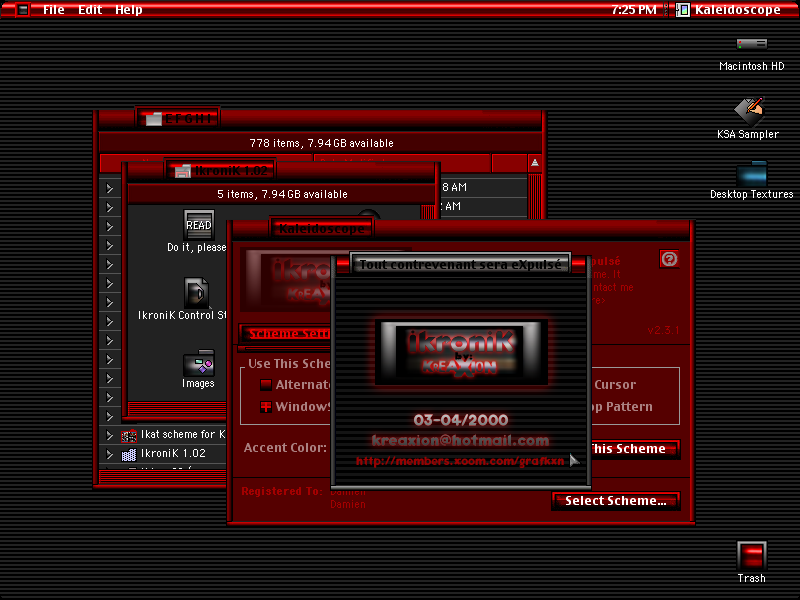The height and width of the screenshot is (600, 800).
Task: Select the IkroniK 1.02 folder icon in EFGHI list
Action: [x=129, y=454]
